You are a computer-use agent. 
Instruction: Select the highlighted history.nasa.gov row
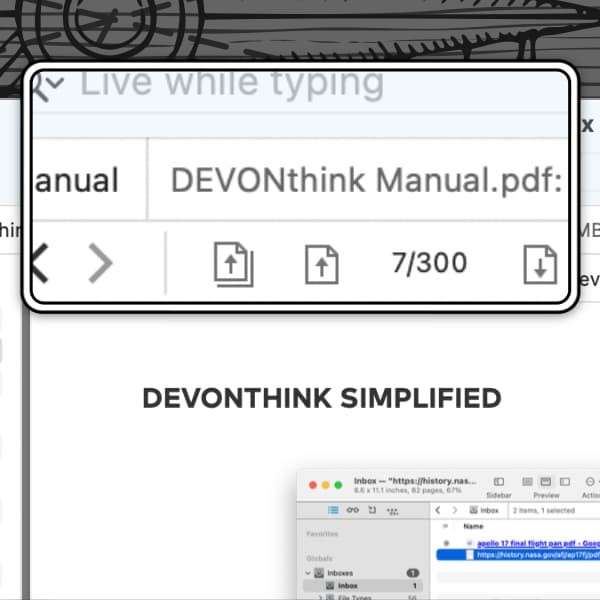[x=518, y=555]
